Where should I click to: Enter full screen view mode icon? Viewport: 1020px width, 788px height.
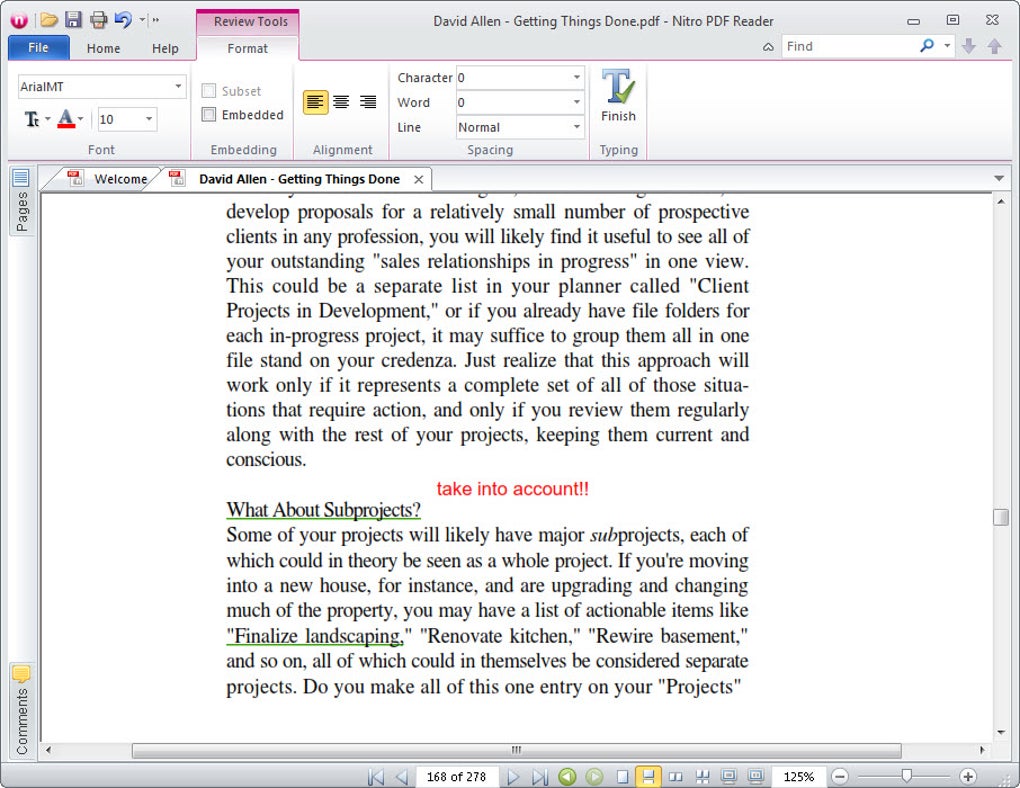pyautogui.click(x=729, y=777)
